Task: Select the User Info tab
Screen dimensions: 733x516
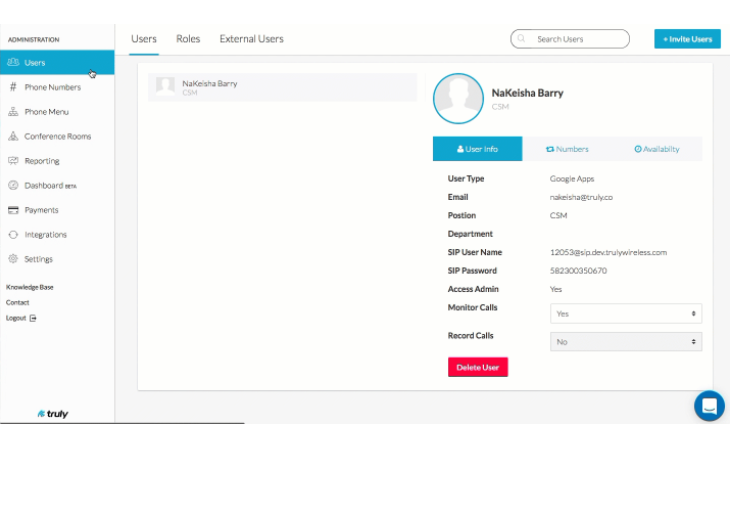Action: [477, 149]
